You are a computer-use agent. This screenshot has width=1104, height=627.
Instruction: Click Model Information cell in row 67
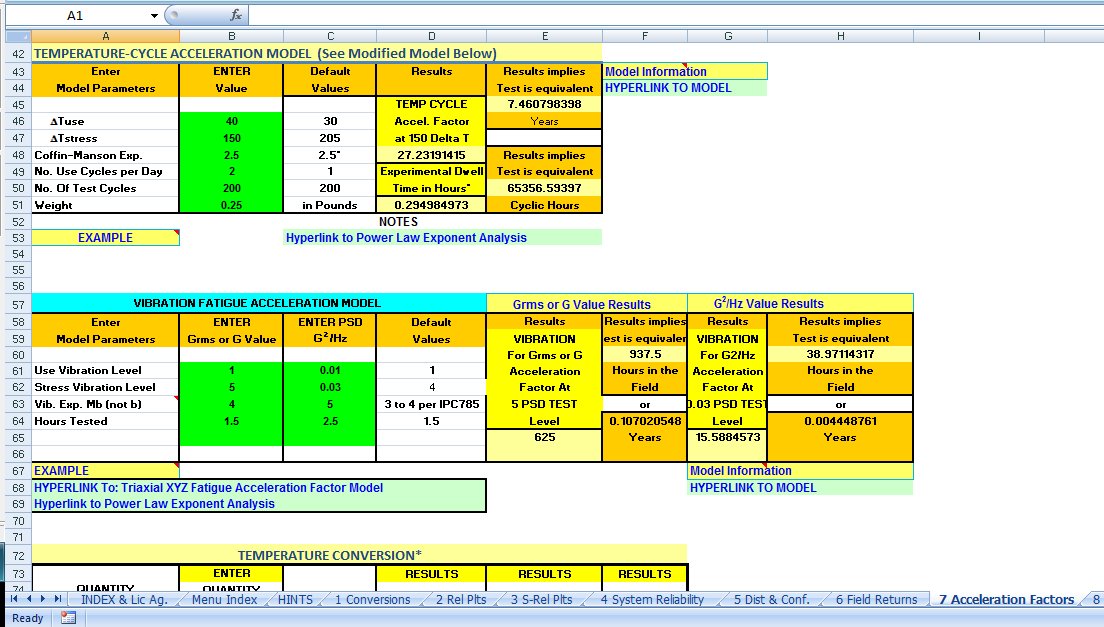coord(800,471)
